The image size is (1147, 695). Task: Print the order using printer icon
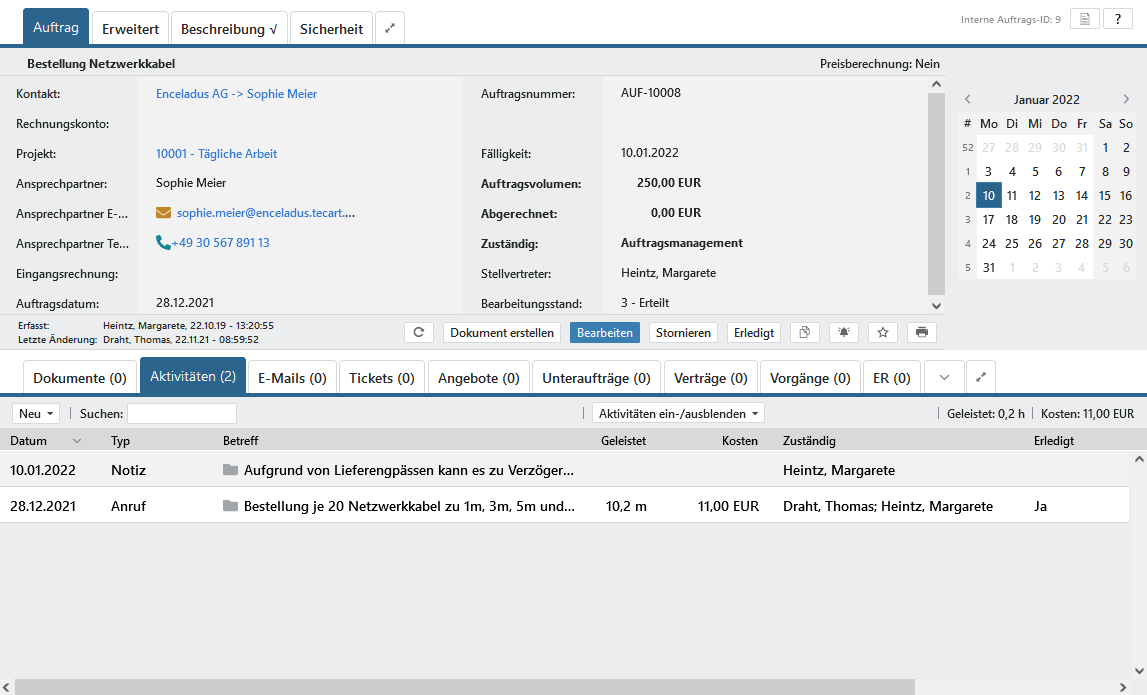921,333
